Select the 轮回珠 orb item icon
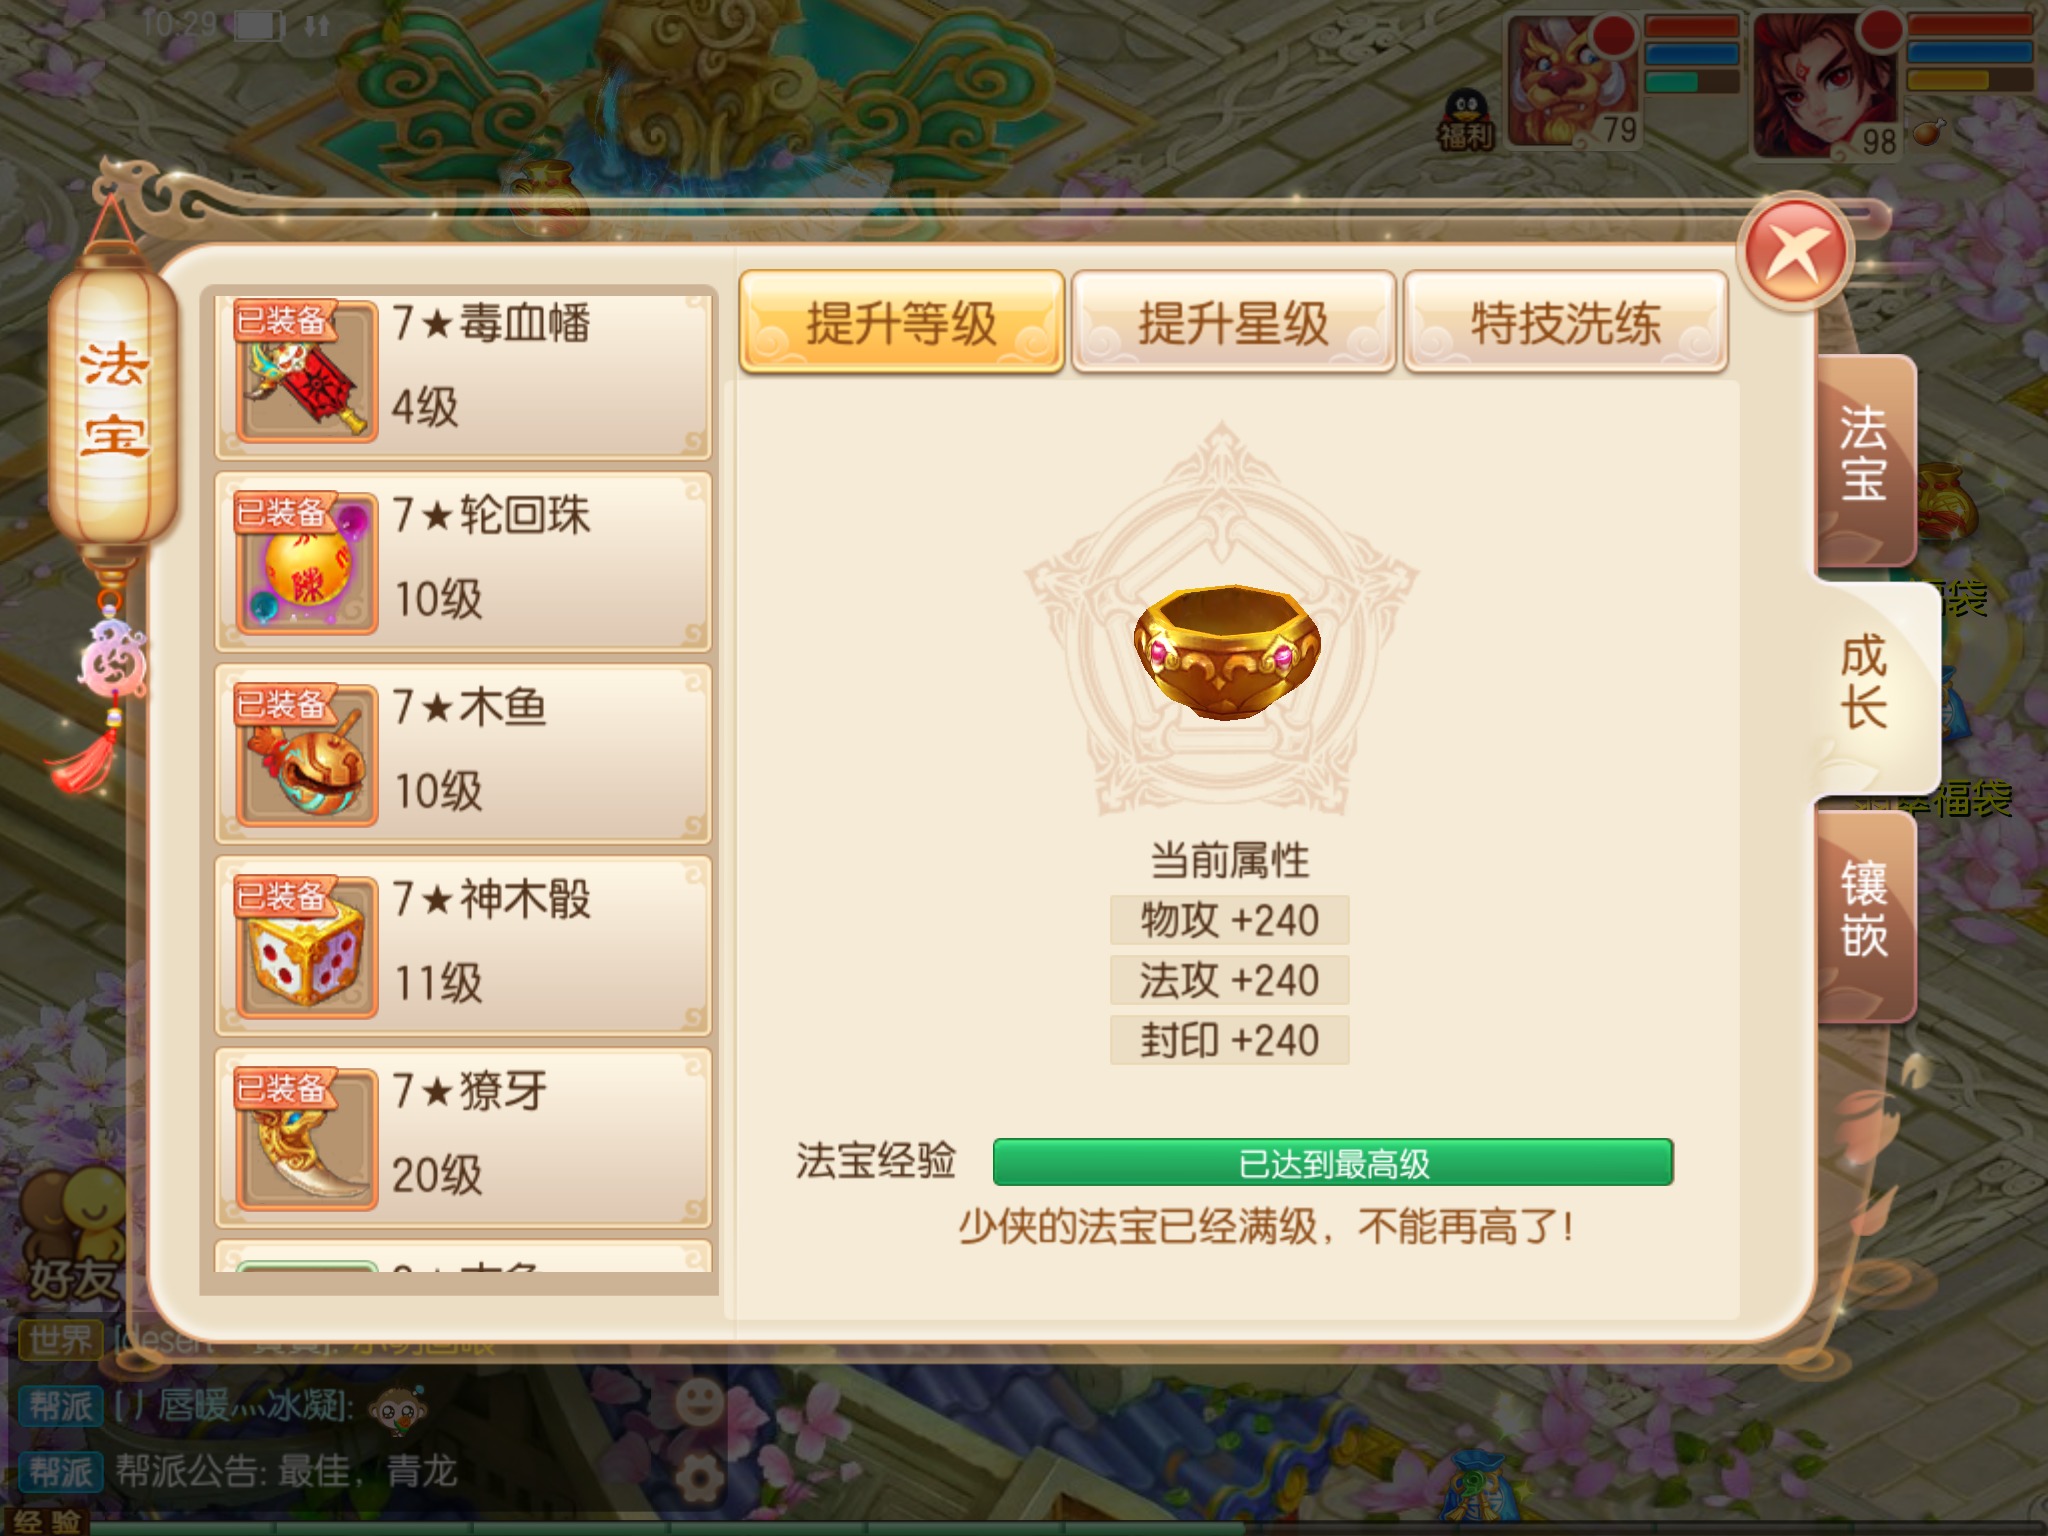Image resolution: width=2048 pixels, height=1536 pixels. (x=307, y=564)
